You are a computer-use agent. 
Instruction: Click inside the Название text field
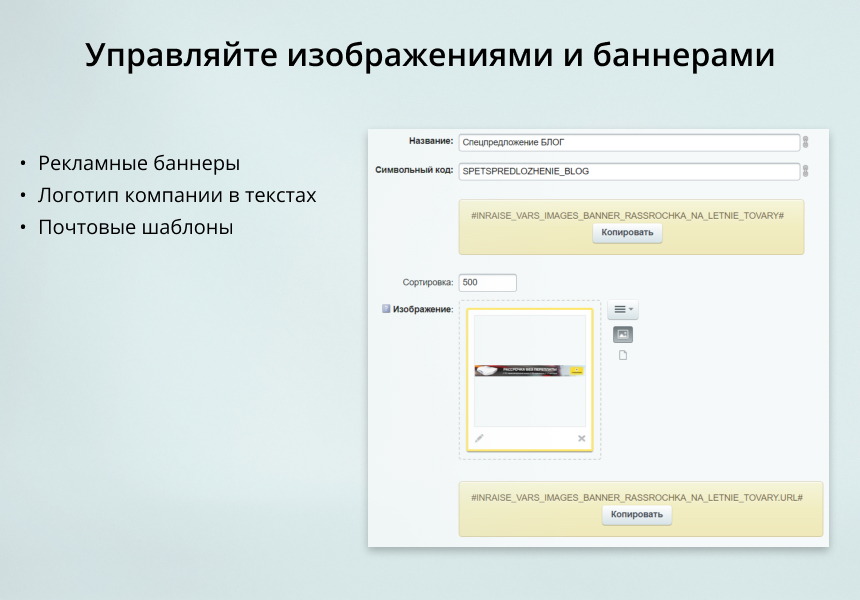coord(628,142)
